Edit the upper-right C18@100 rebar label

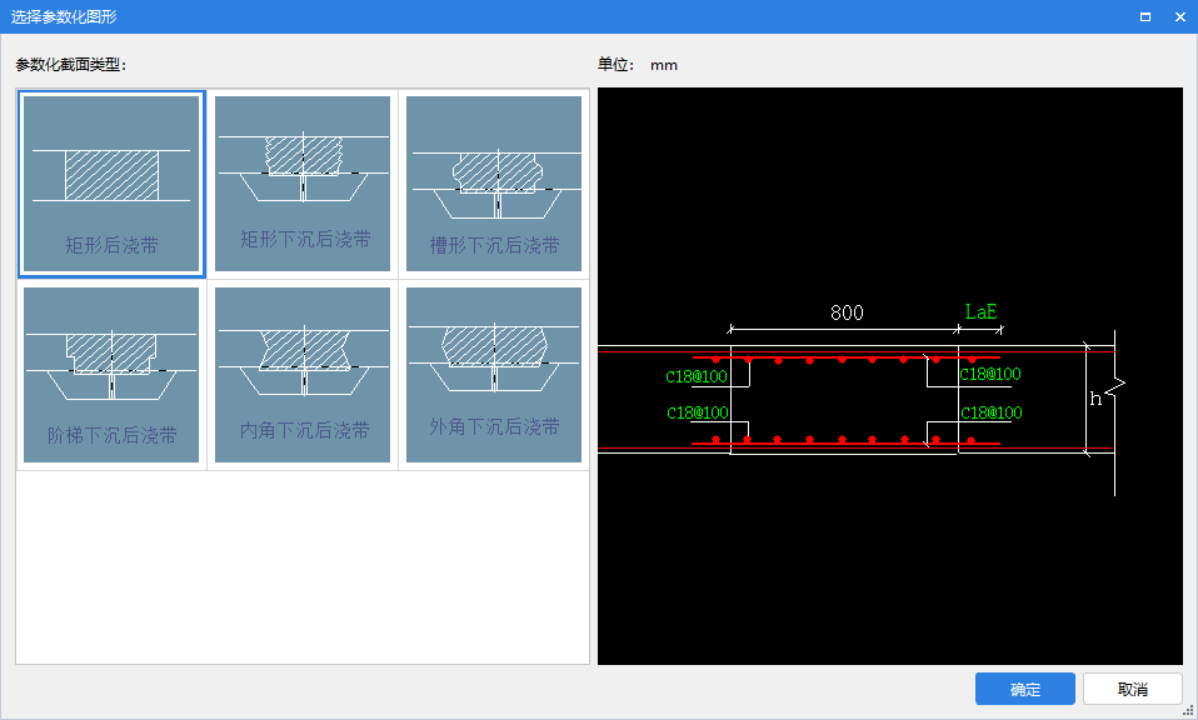990,374
